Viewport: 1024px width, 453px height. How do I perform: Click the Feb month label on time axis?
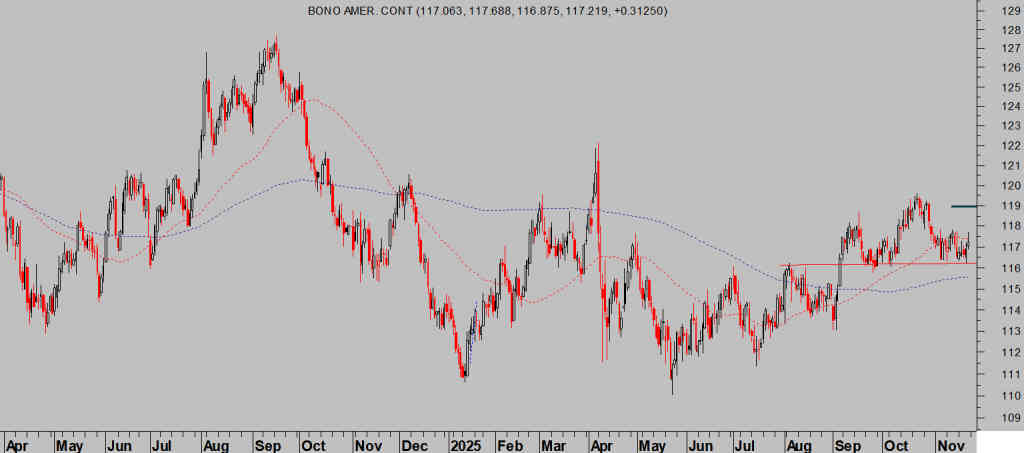[511, 444]
